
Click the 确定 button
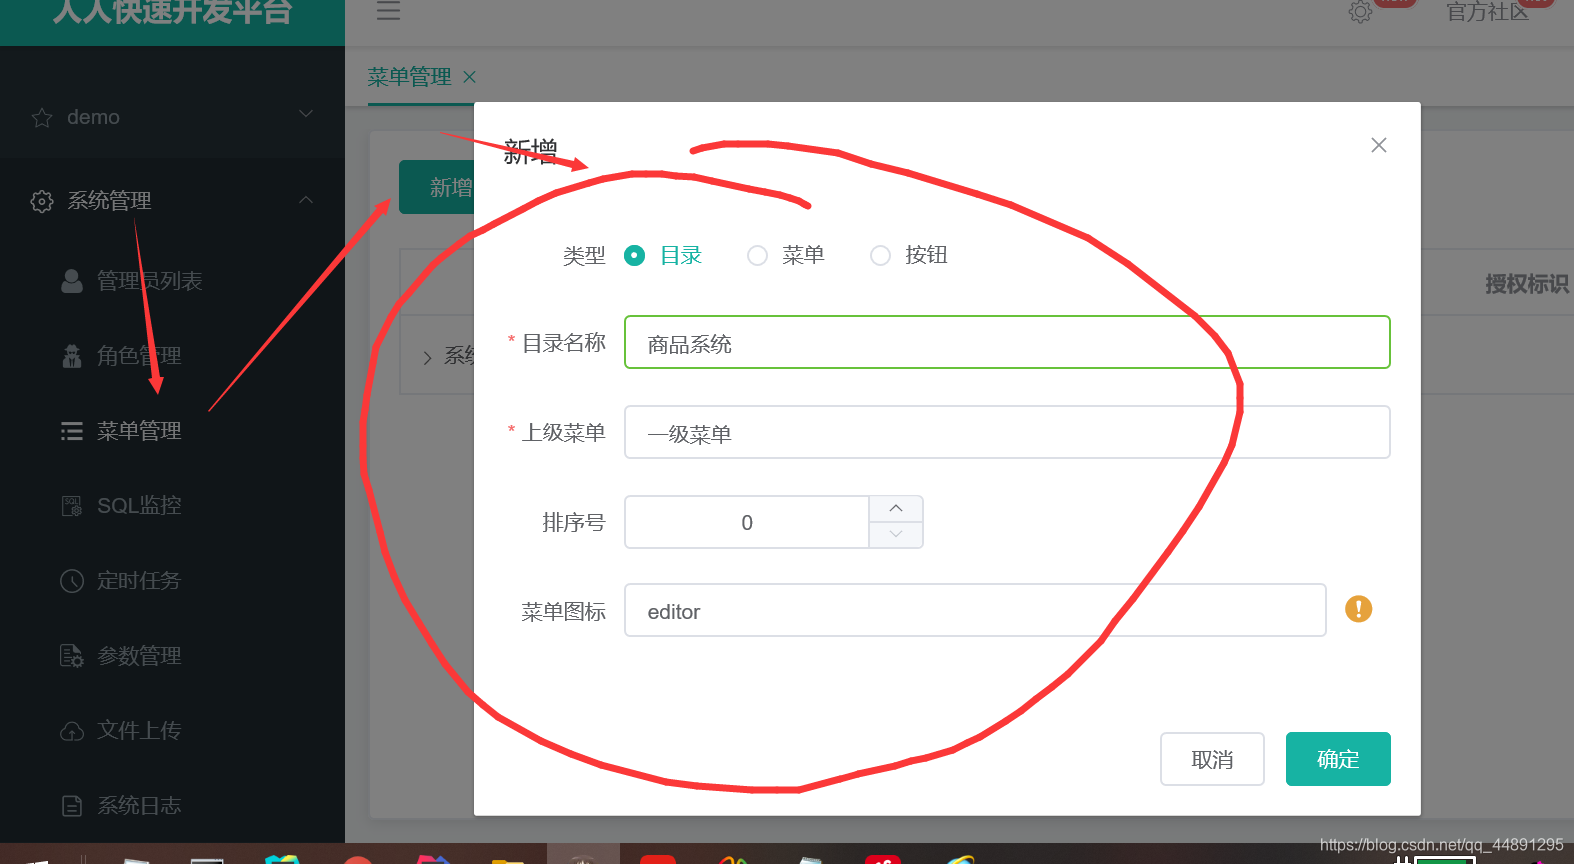[x=1338, y=759]
